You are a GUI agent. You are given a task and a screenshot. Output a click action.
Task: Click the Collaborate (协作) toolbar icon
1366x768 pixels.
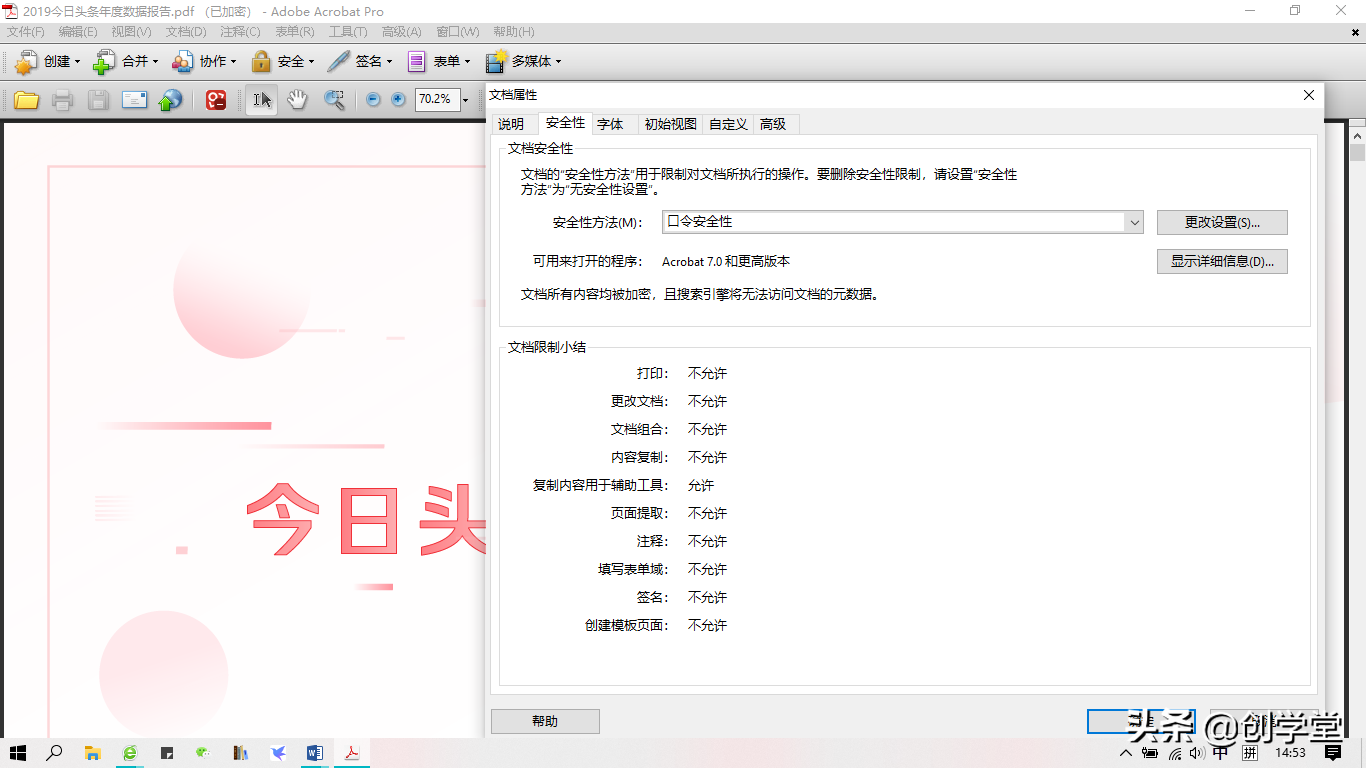pyautogui.click(x=182, y=62)
